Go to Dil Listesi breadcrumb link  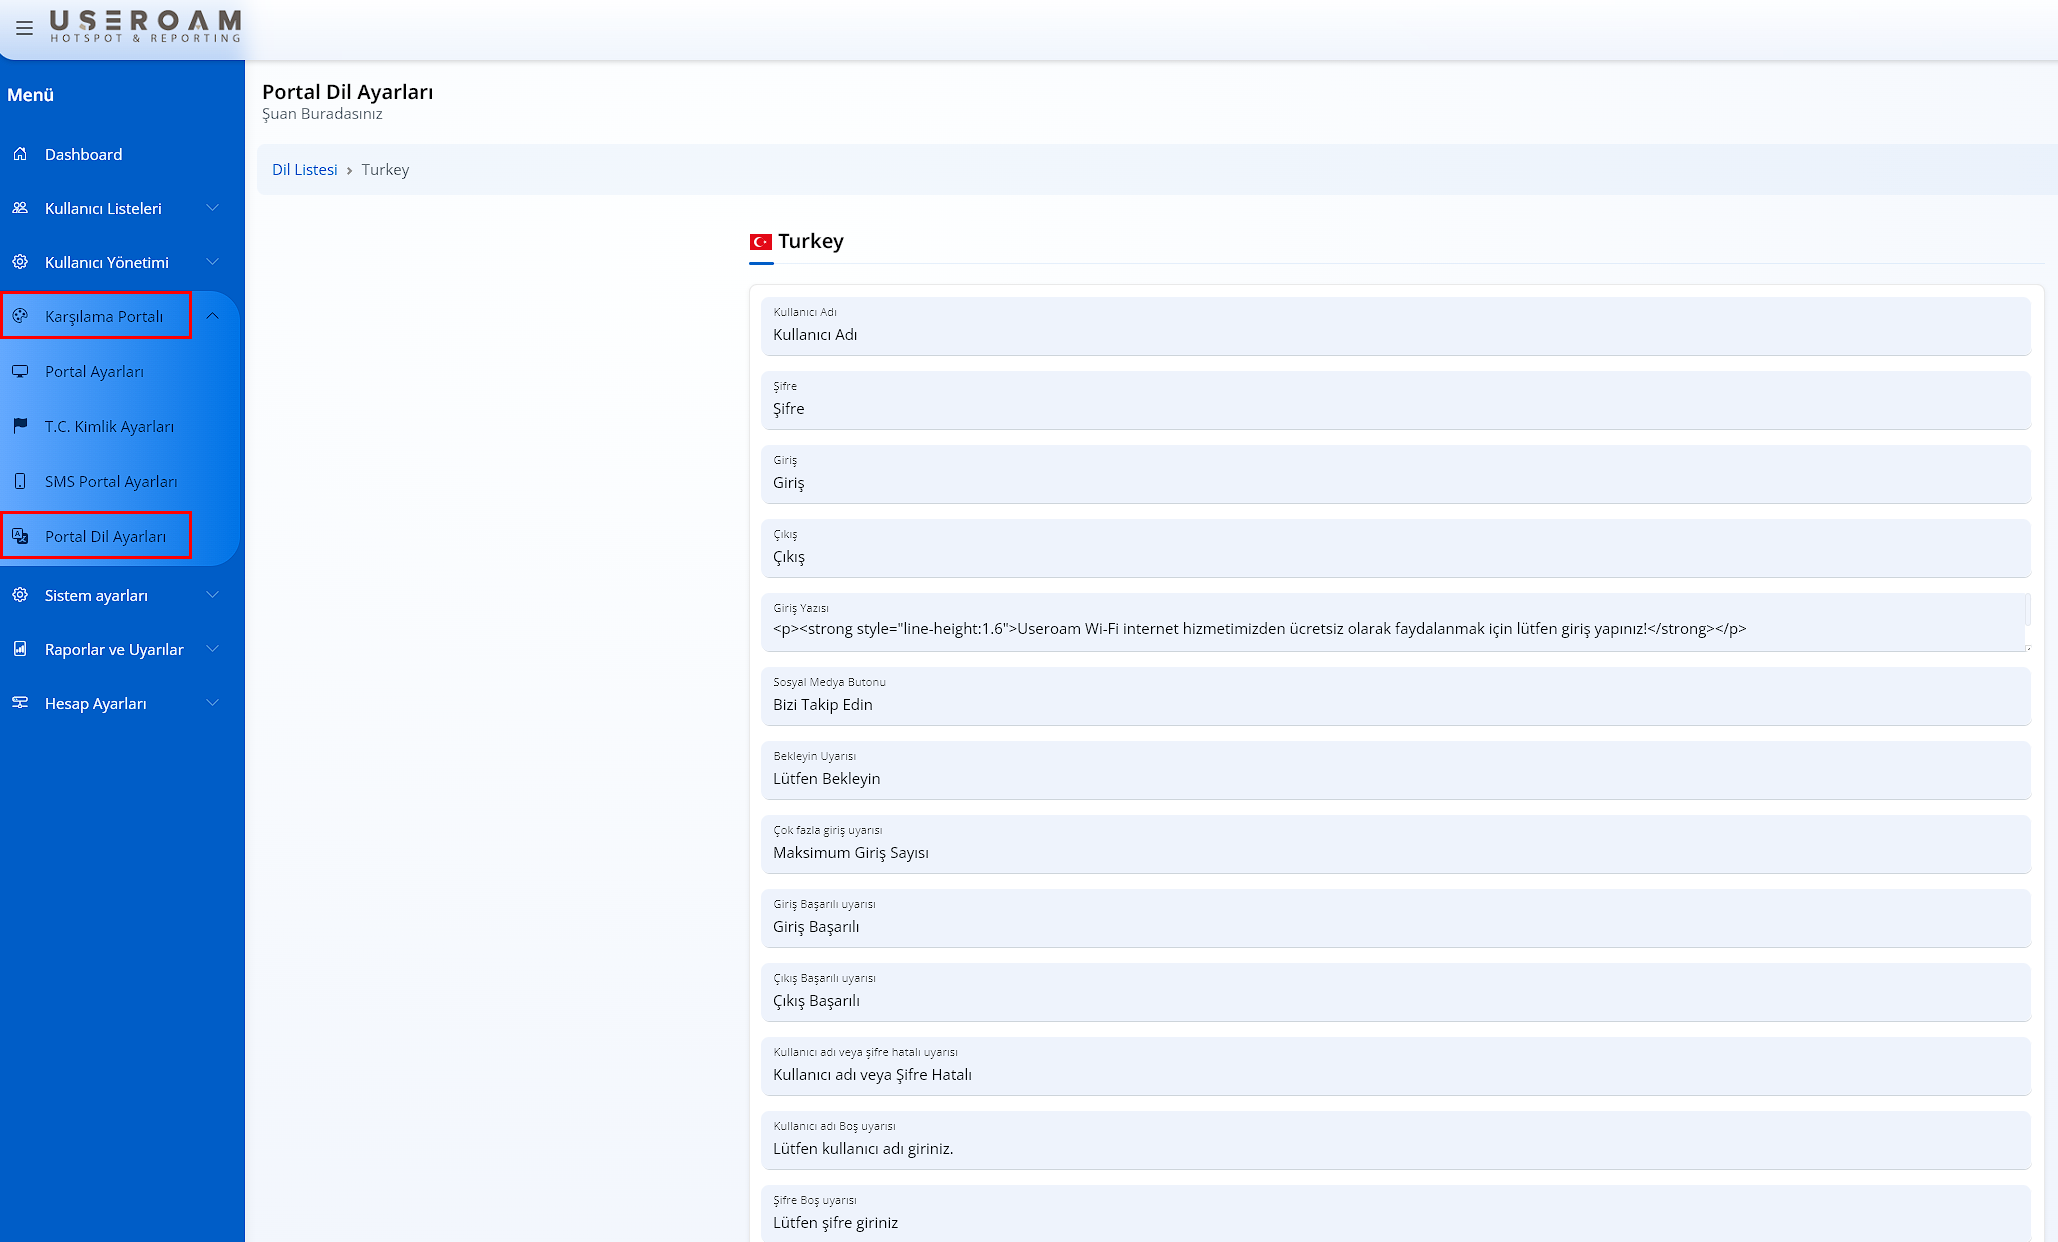click(x=304, y=170)
